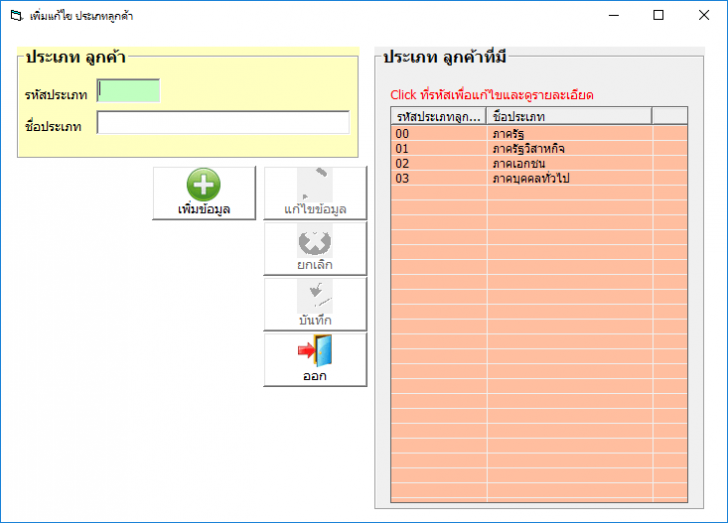Close the window with X button

(x=704, y=15)
